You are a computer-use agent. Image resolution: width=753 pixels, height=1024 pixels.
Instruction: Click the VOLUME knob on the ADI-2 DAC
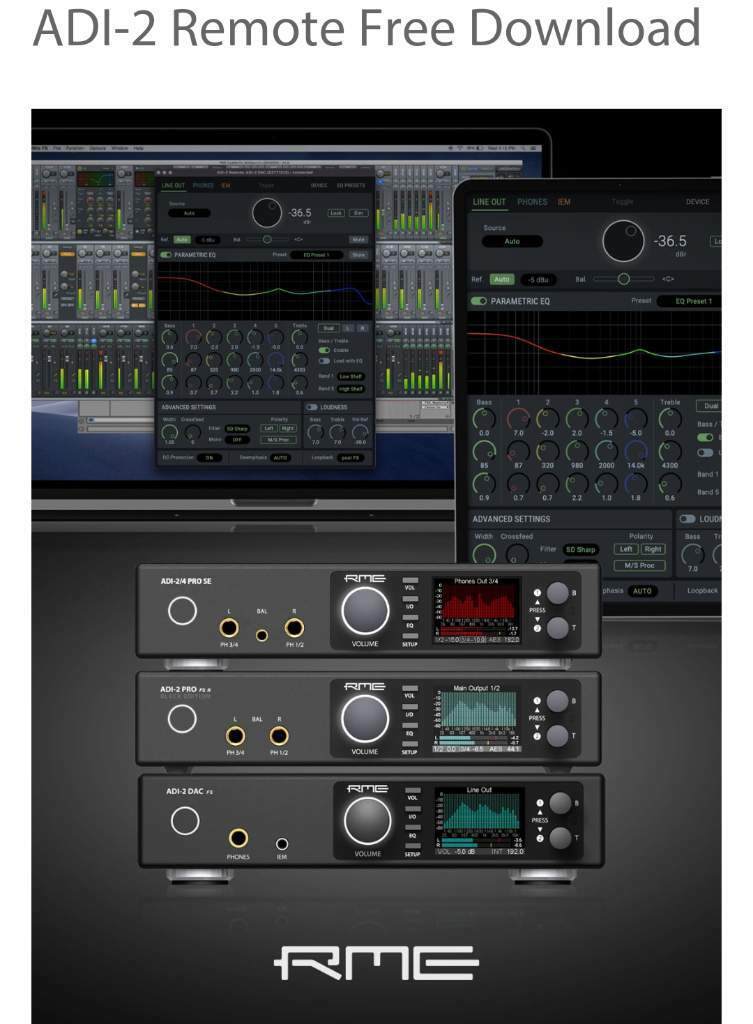click(x=368, y=821)
